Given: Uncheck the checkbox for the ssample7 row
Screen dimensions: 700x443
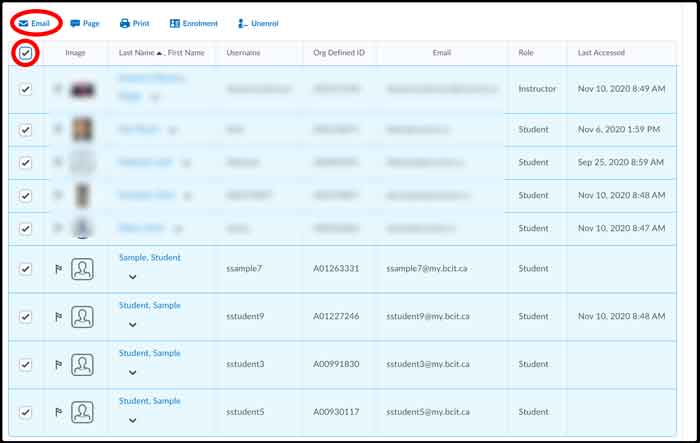Looking at the screenshot, I should coord(25,268).
